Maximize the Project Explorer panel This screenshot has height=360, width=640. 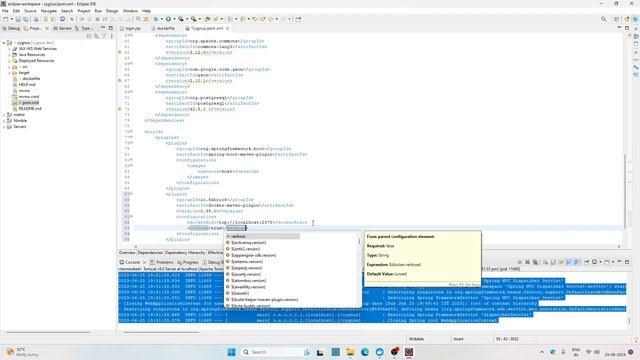click(111, 28)
